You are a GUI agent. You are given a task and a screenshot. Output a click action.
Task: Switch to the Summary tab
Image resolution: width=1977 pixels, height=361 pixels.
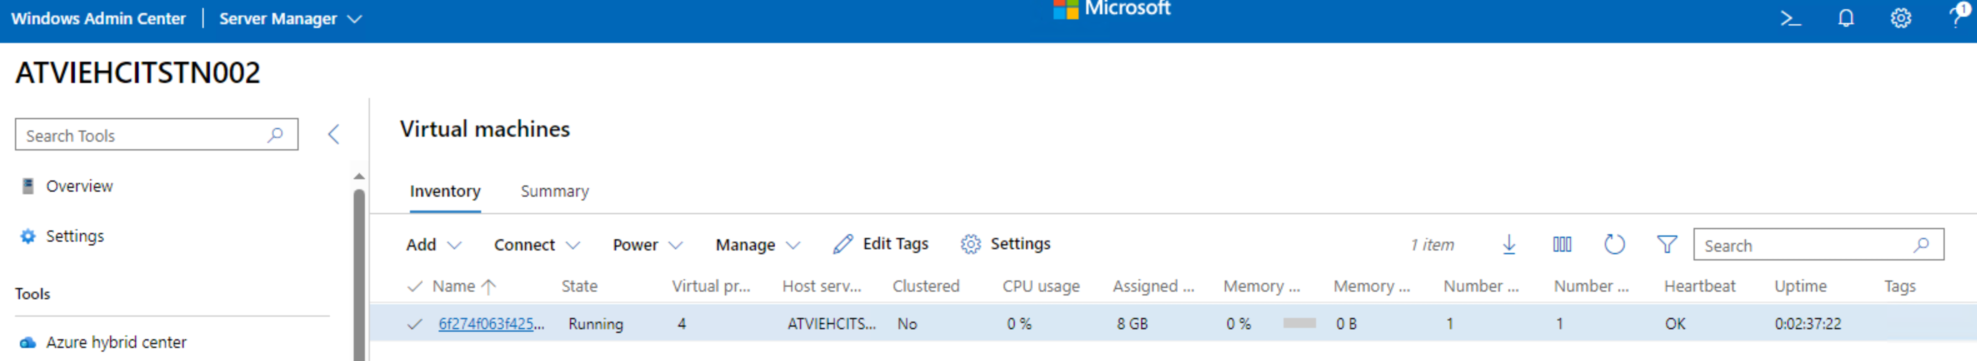coord(555,191)
